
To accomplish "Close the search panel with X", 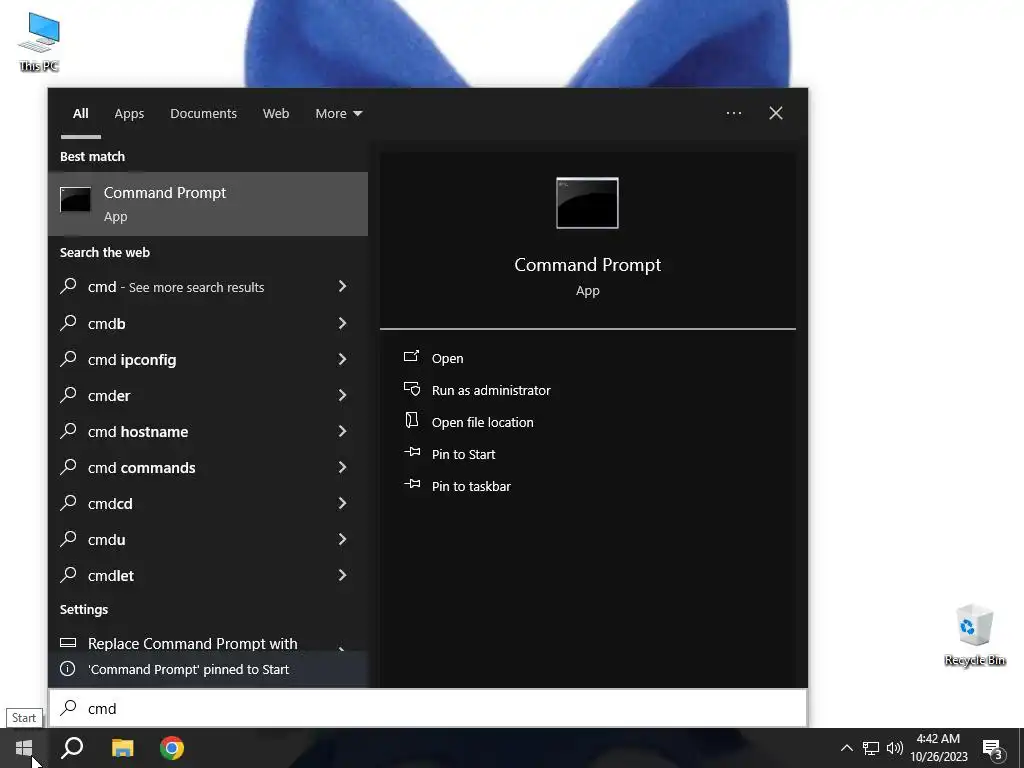I will (776, 113).
